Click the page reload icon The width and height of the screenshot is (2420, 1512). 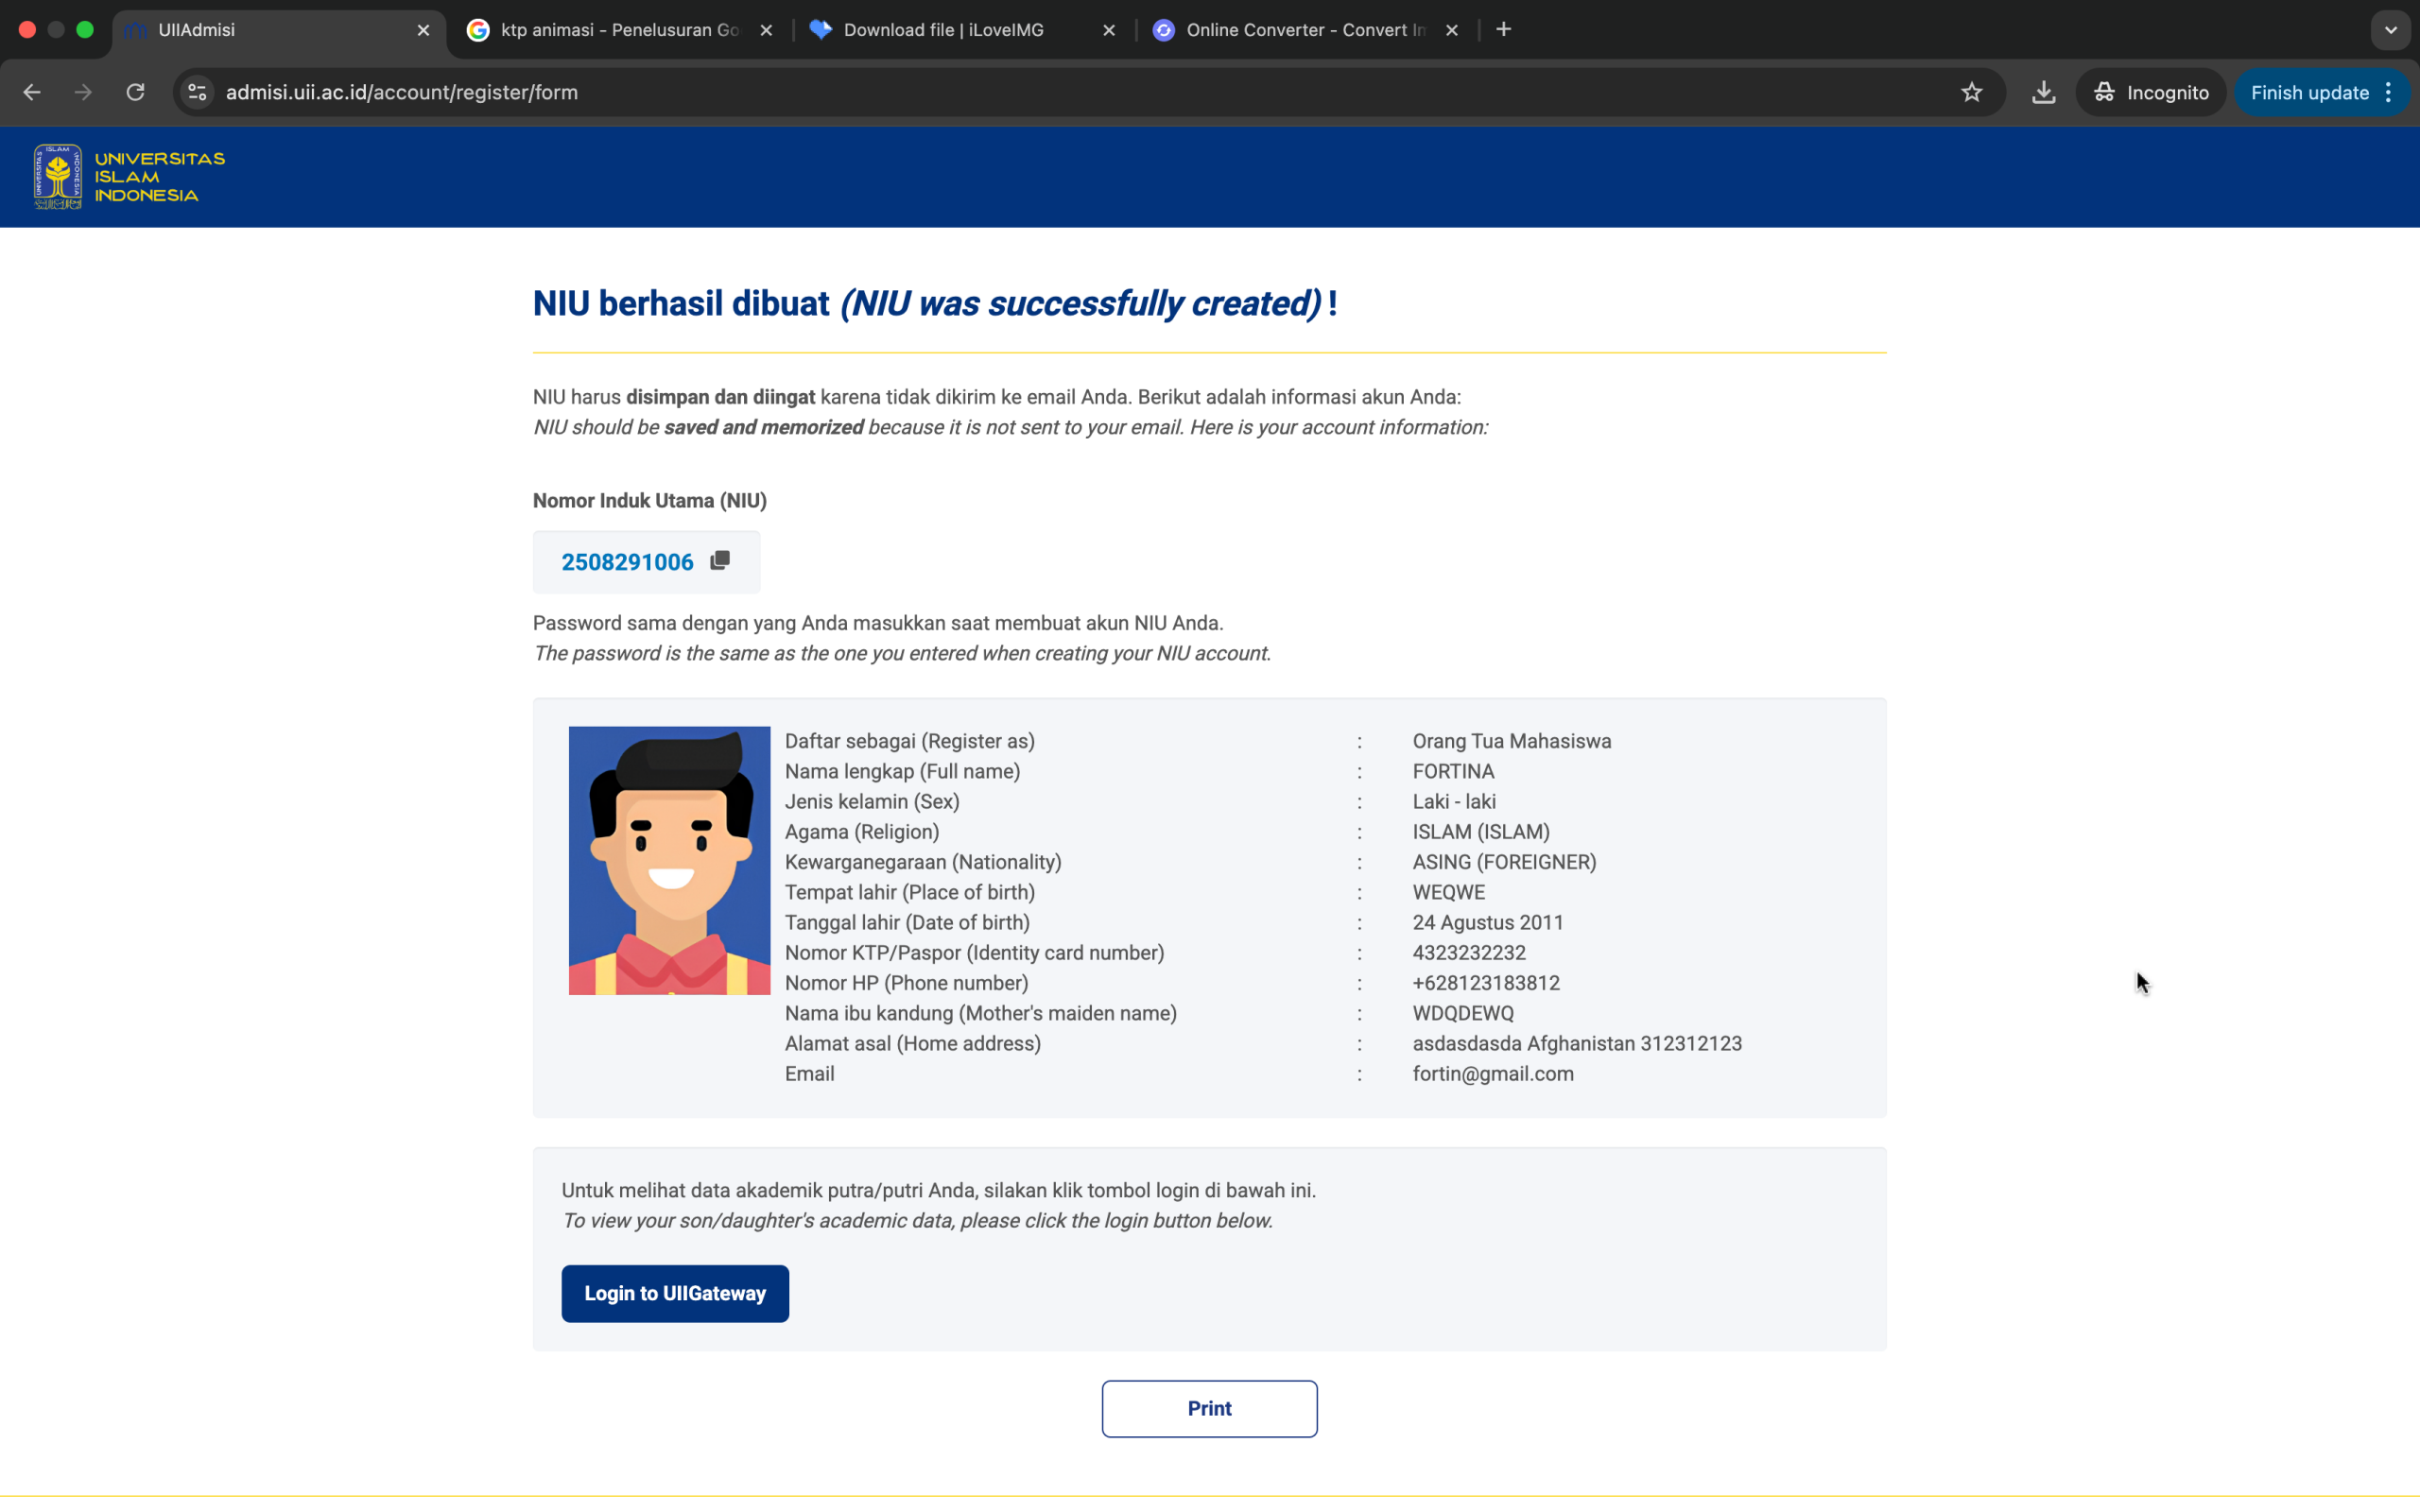coord(135,92)
